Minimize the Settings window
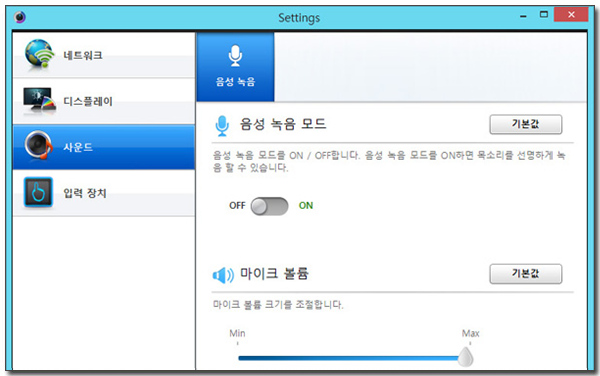600x376 pixels. pyautogui.click(x=523, y=16)
